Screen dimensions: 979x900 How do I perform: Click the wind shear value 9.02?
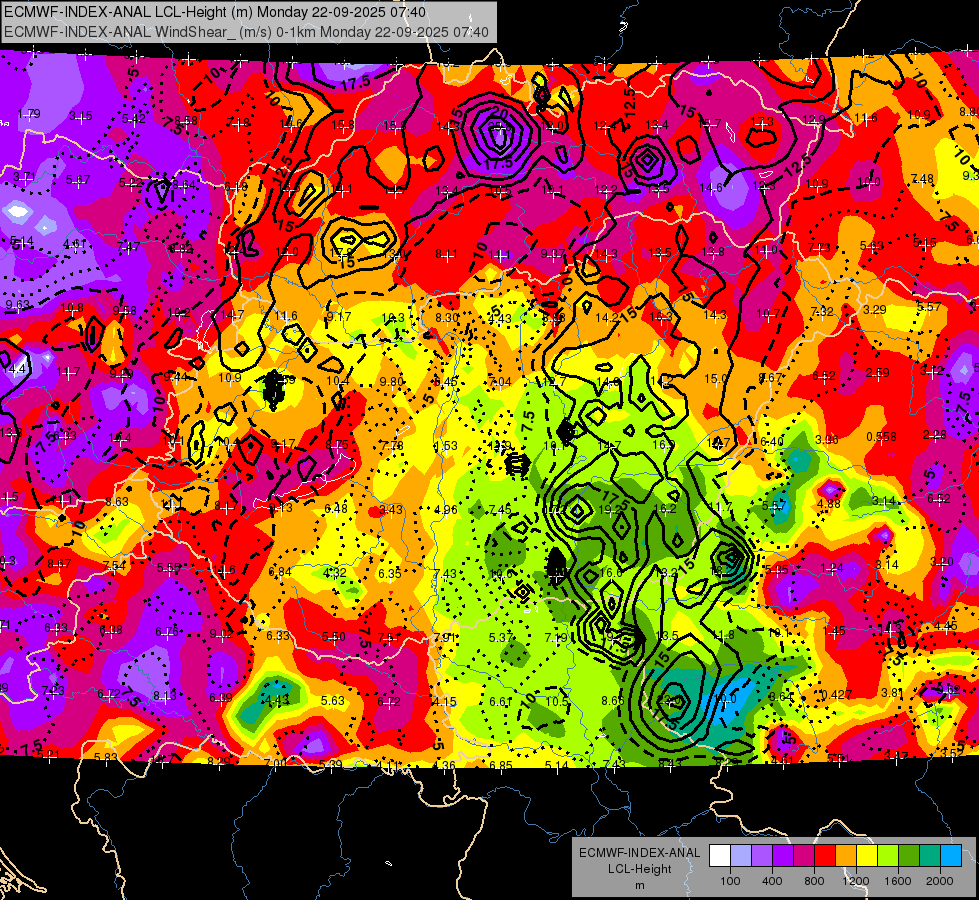point(222,635)
